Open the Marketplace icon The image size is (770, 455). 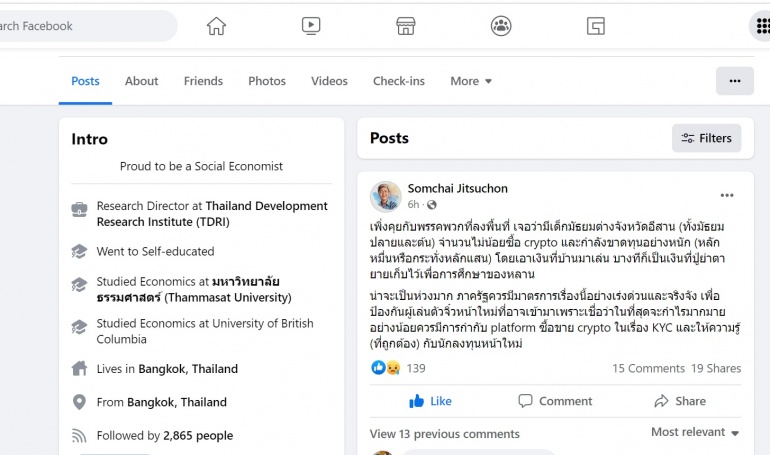(406, 26)
